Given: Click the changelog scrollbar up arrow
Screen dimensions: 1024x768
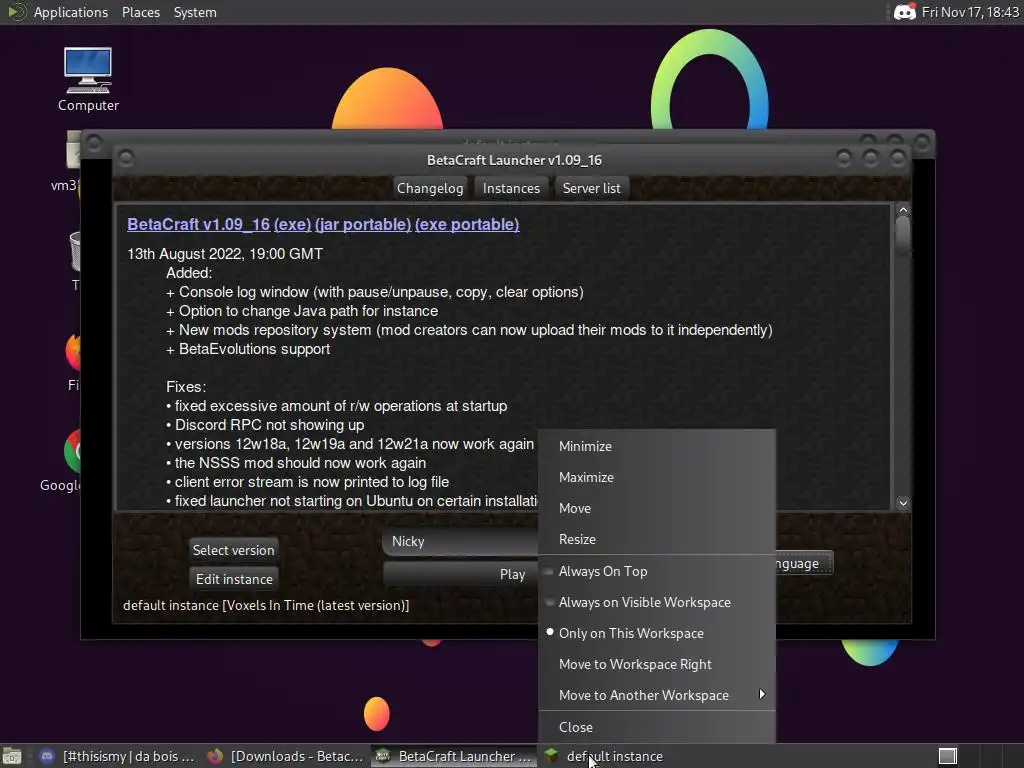Looking at the screenshot, I should coord(903,210).
